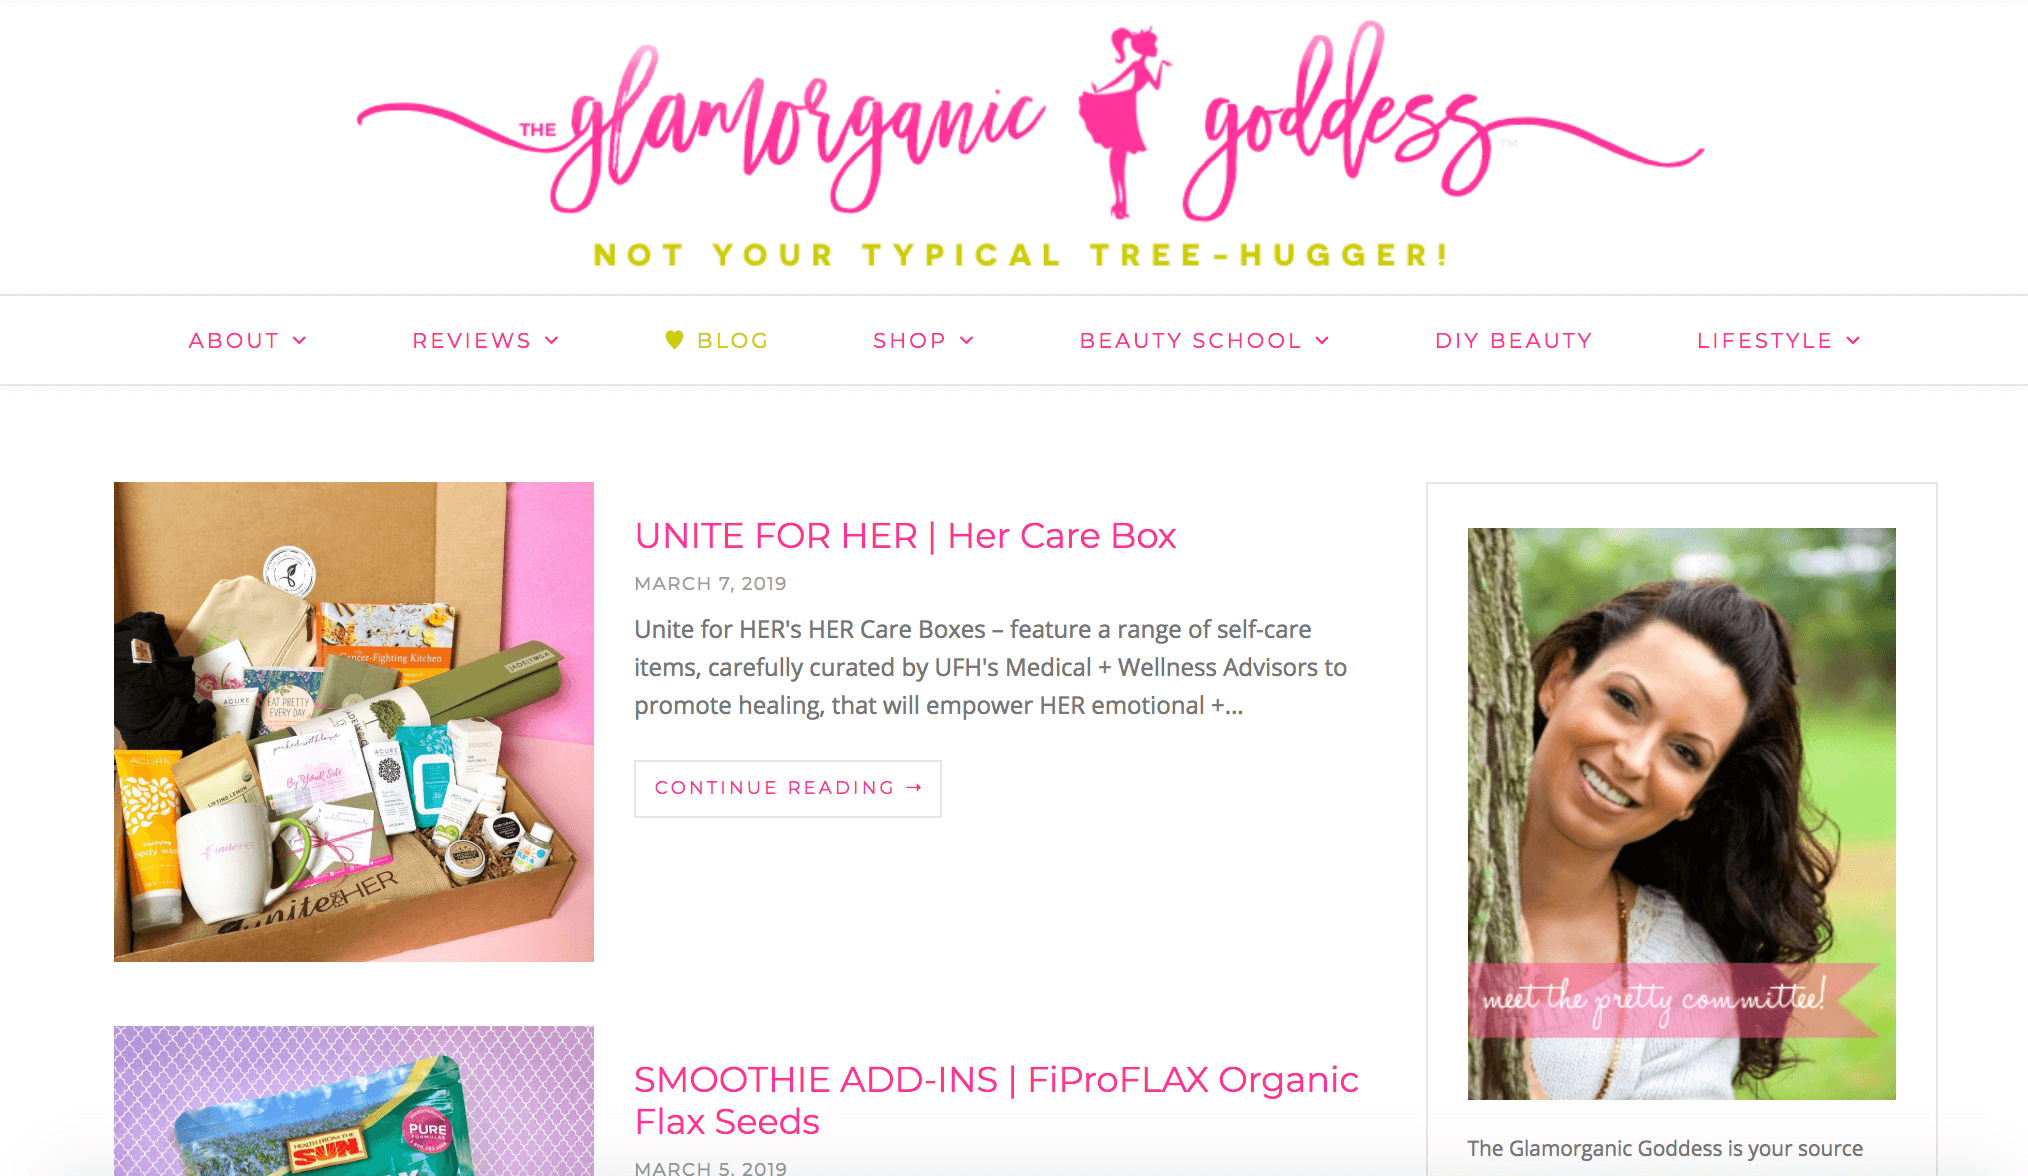The width and height of the screenshot is (2028, 1176).
Task: Expand the About menu chevron
Action: tap(299, 341)
